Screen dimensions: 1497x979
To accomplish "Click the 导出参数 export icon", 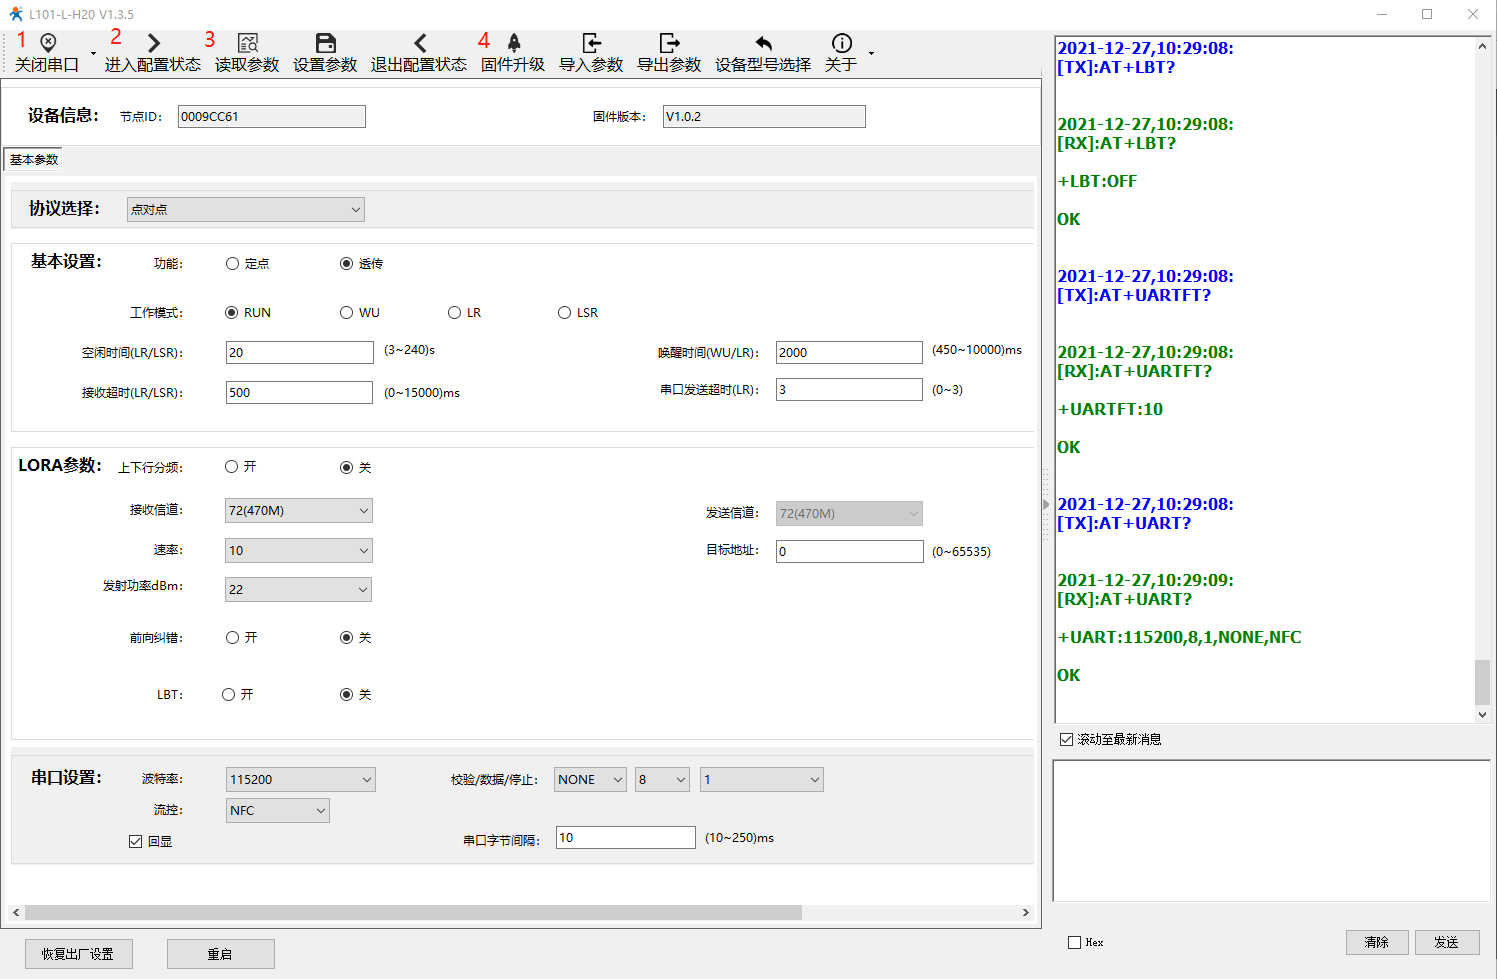I will [x=669, y=43].
